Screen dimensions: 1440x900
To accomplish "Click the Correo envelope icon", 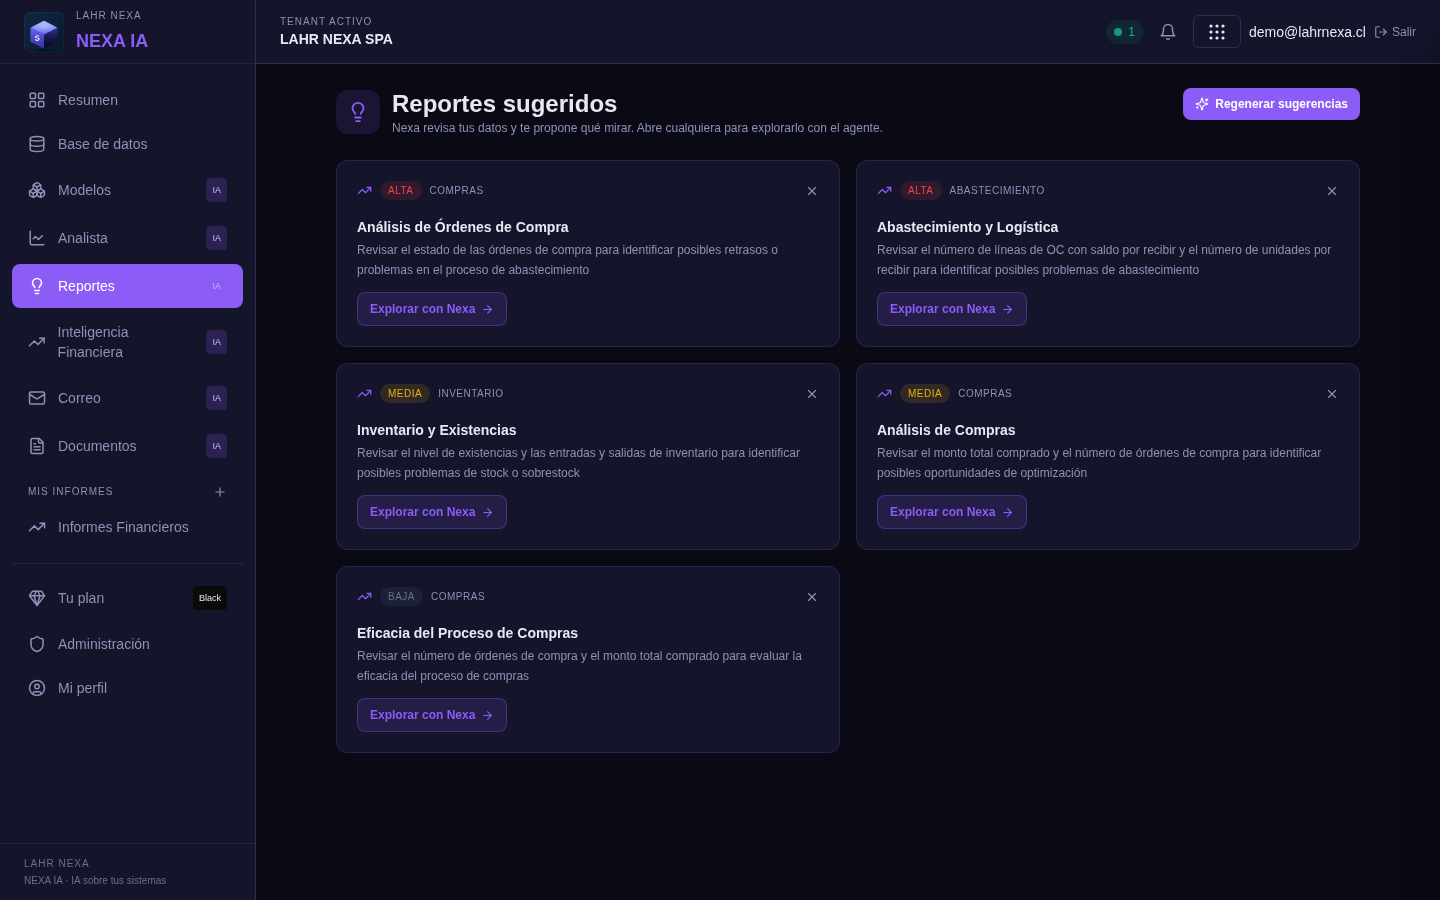I will 37,398.
